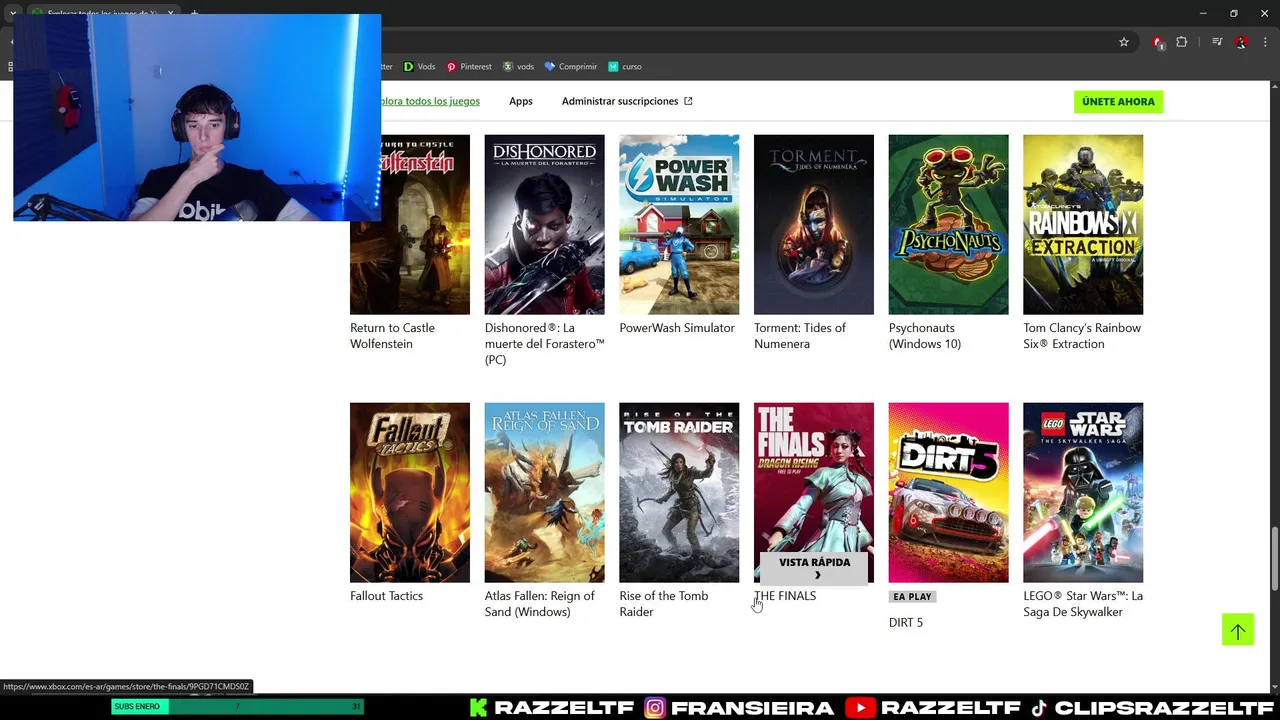Bookmark this page with the star icon
The image size is (1280, 720).
(x=1124, y=42)
